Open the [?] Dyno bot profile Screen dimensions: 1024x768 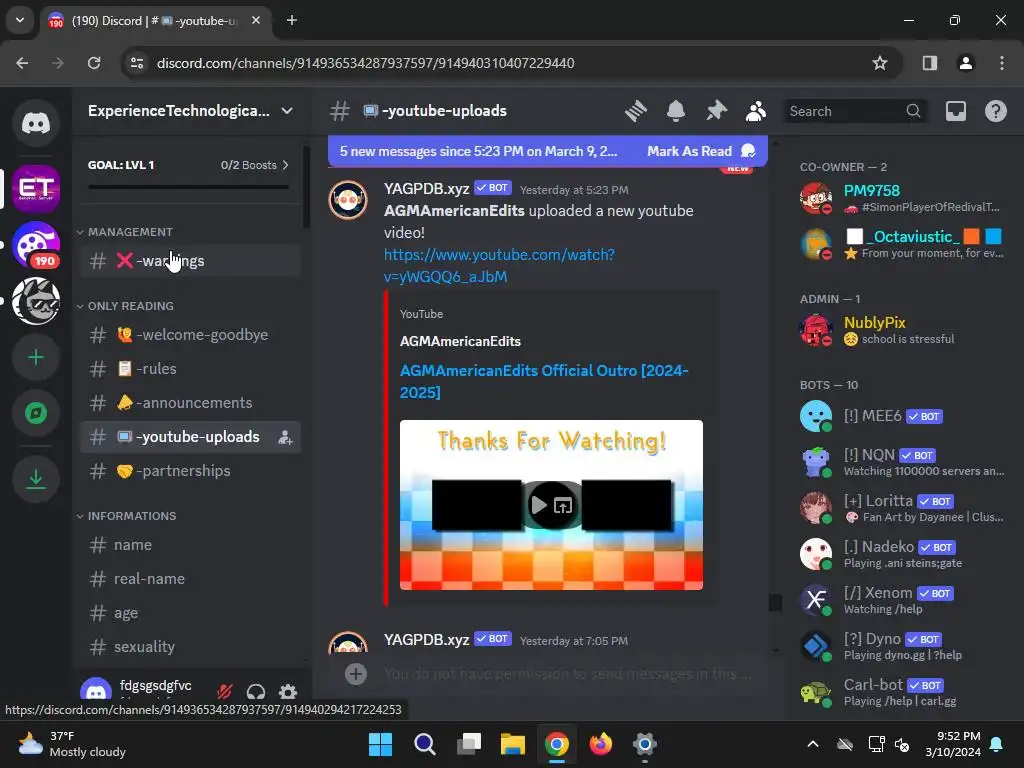tap(904, 646)
